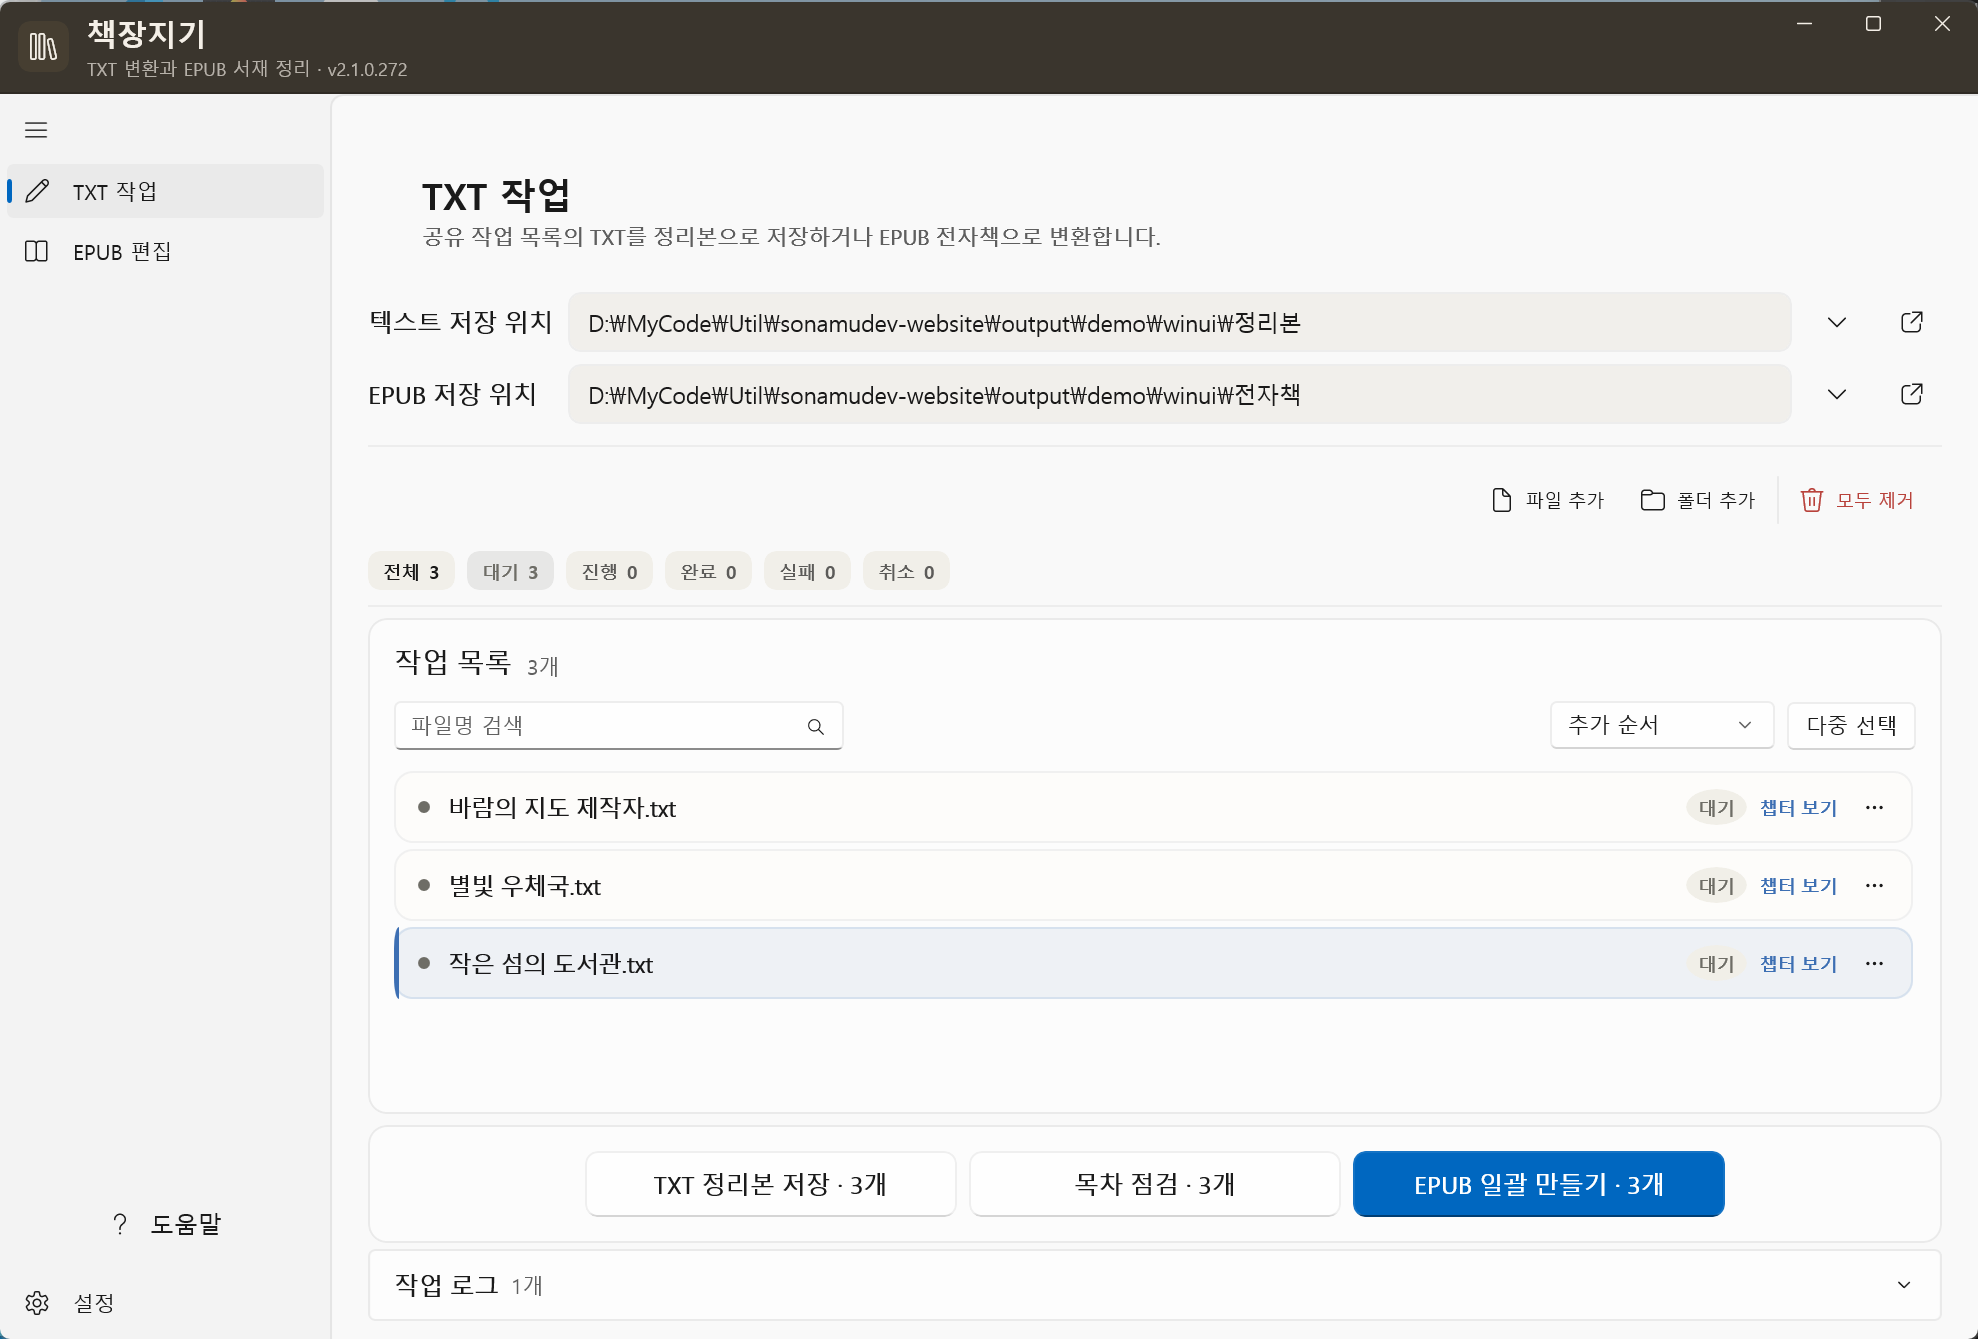This screenshot has width=1978, height=1339.
Task: Select 바람의 지도 제작자.txt row
Action: click(1153, 807)
